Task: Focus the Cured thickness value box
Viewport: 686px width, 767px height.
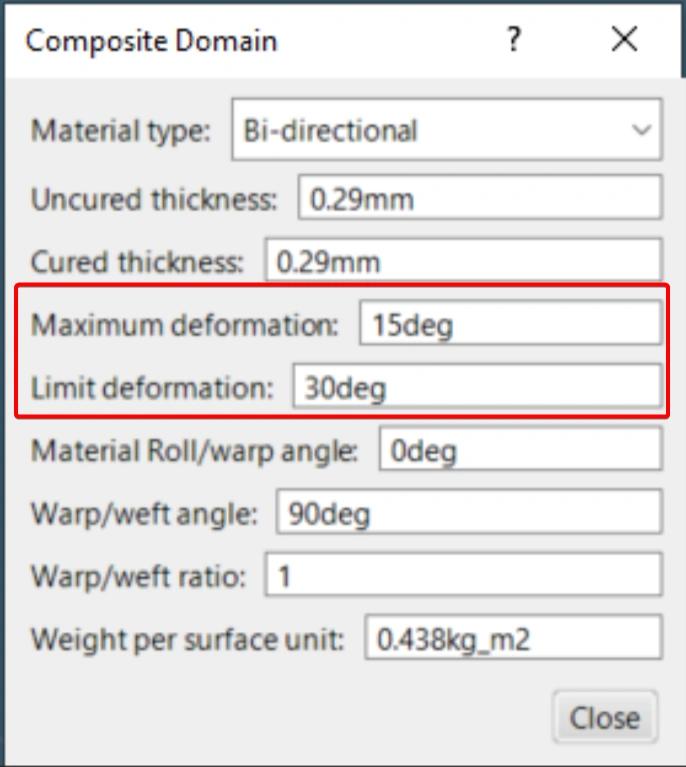Action: coord(462,262)
